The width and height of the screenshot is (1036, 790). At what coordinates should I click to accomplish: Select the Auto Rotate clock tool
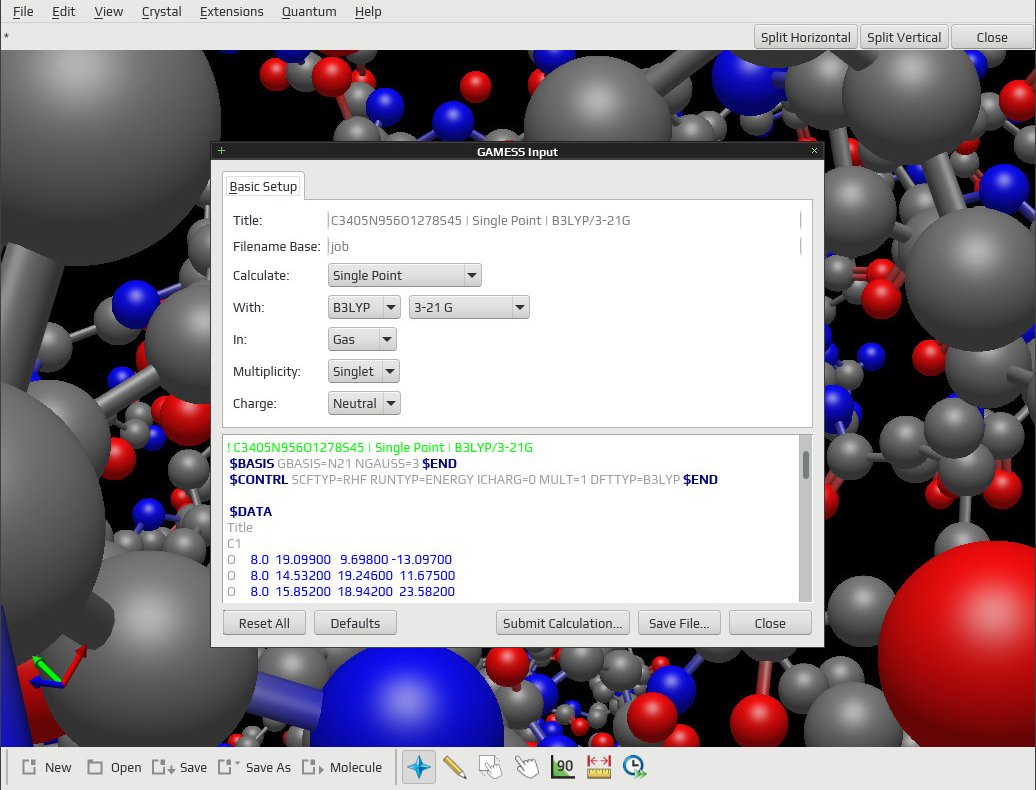pos(634,767)
